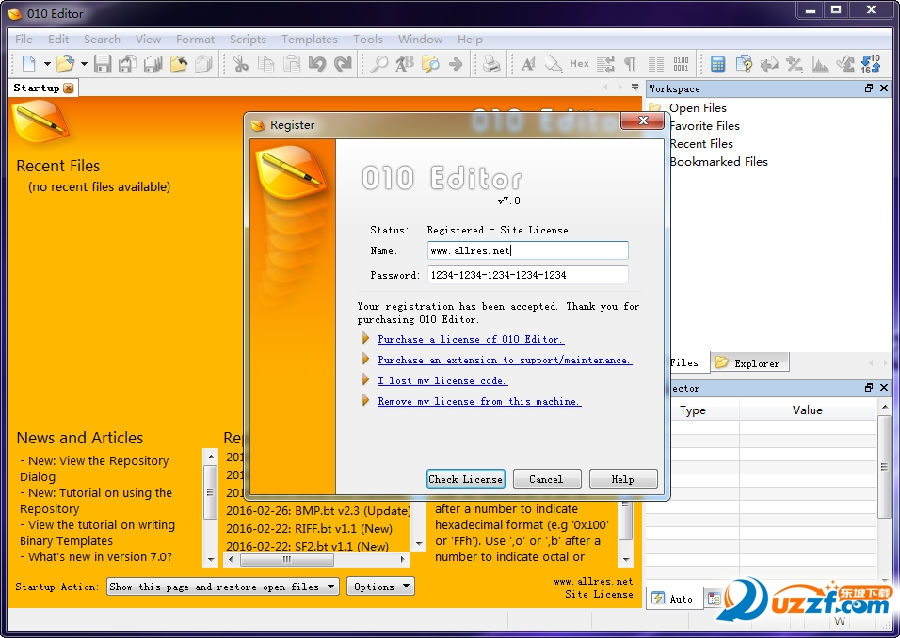Open the Calculator tool icon
900x638 pixels.
pos(717,64)
